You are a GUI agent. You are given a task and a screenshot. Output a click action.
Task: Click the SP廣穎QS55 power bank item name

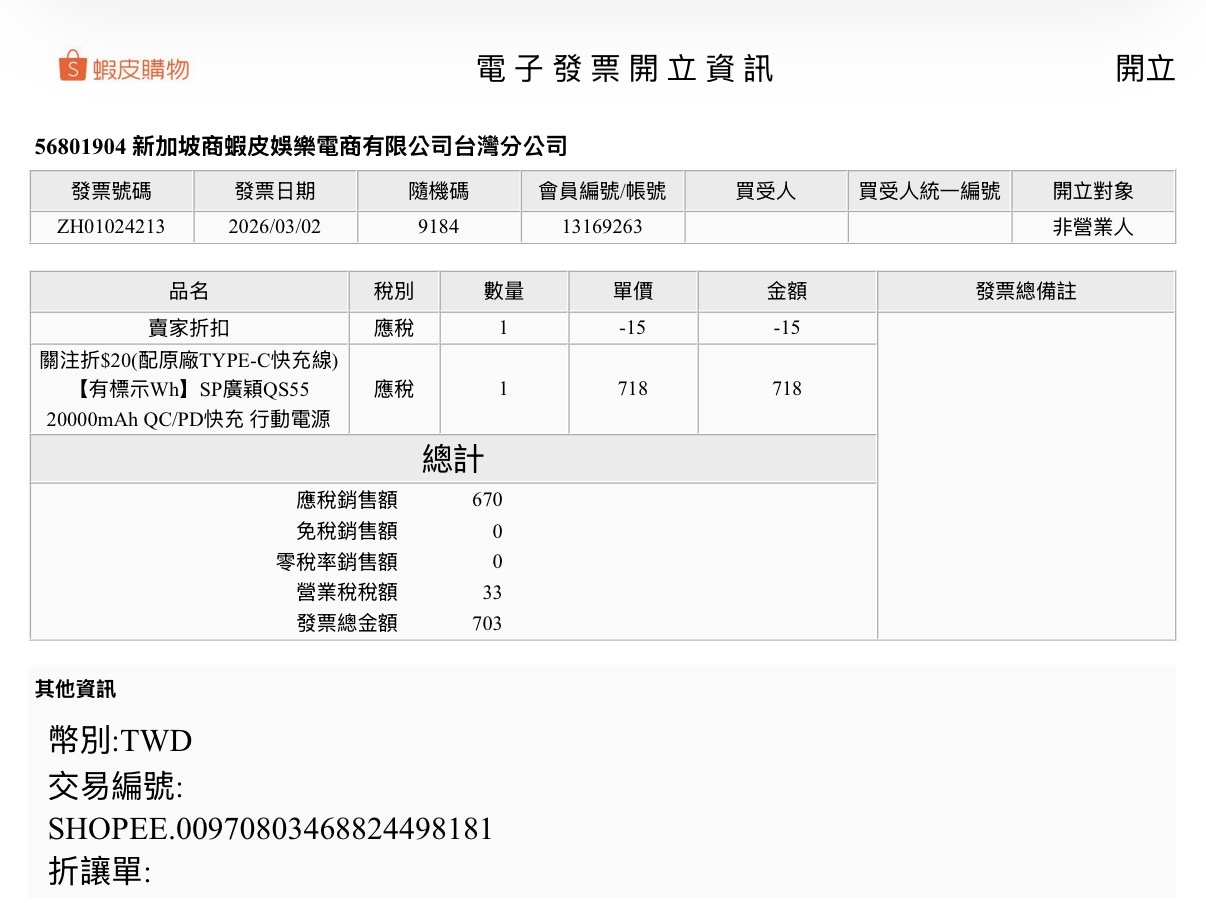click(189, 389)
